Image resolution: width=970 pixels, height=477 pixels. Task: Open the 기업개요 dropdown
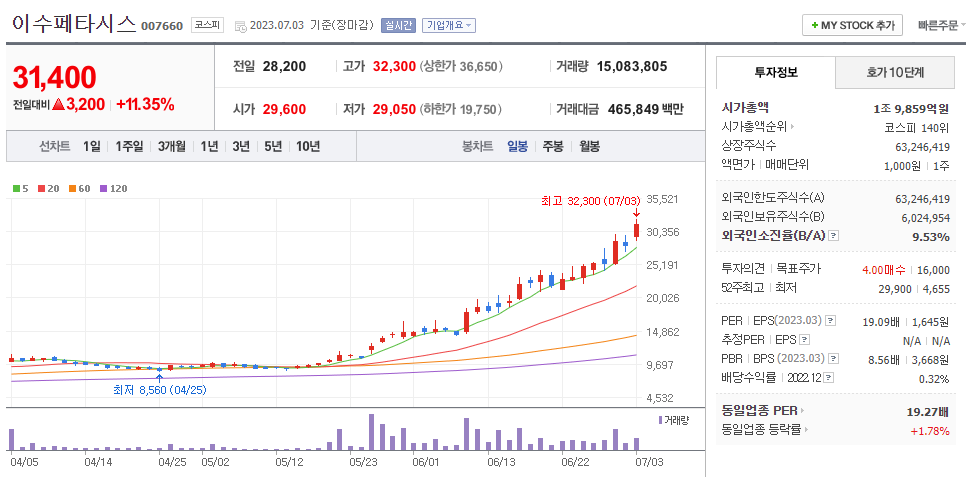pyautogui.click(x=449, y=25)
